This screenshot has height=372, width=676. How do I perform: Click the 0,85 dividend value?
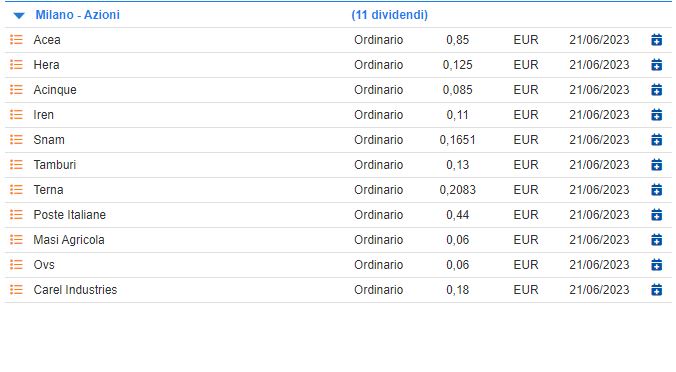tap(457, 40)
